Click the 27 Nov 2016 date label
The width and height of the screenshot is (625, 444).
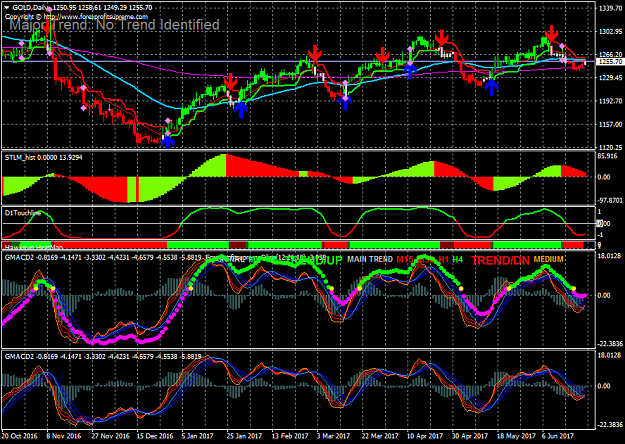pyautogui.click(x=111, y=436)
